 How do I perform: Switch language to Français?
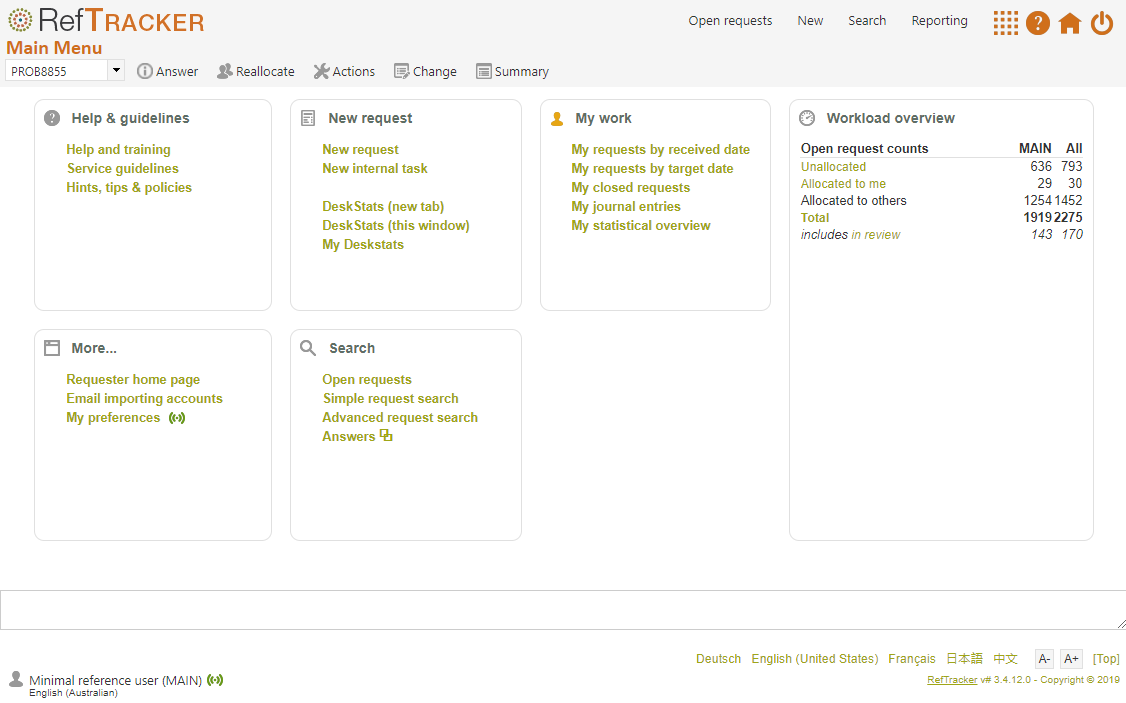(x=912, y=658)
